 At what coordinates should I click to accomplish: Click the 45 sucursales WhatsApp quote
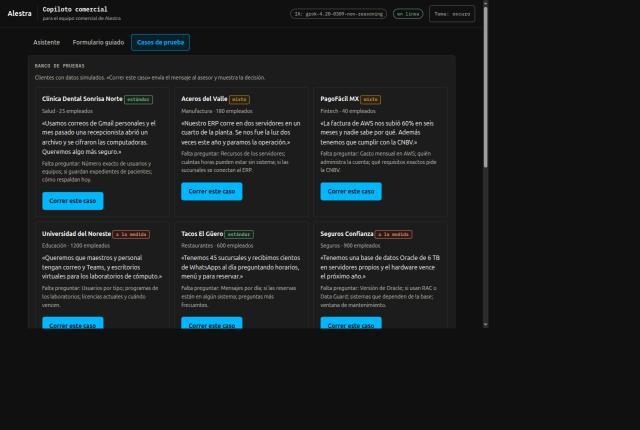[x=241, y=267]
